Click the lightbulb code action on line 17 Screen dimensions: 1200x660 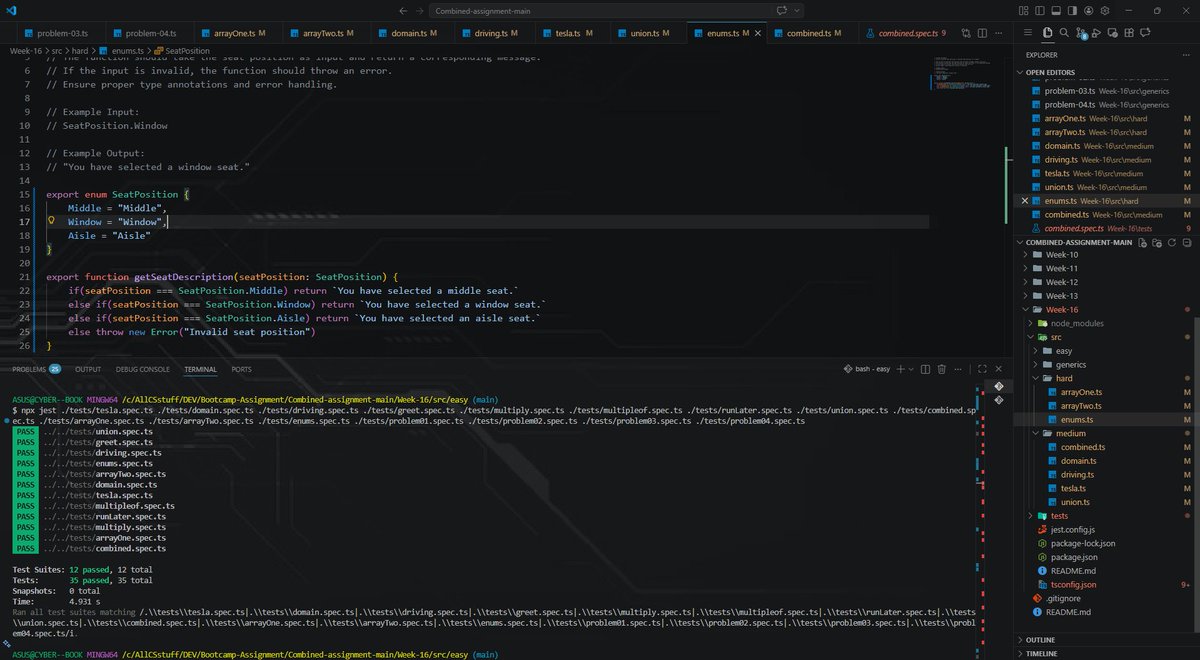[x=51, y=220]
